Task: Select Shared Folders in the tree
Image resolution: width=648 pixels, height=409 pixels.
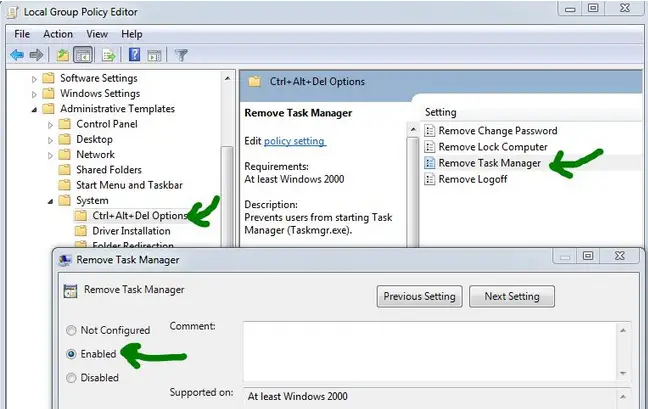Action: (109, 169)
